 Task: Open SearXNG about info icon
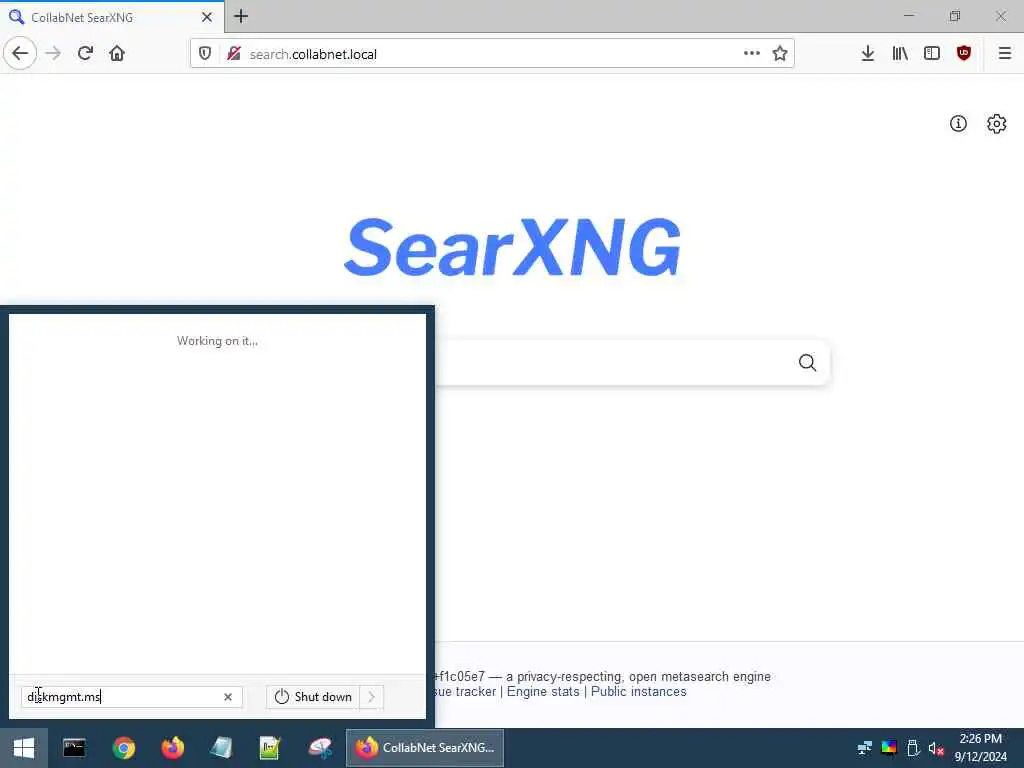958,123
